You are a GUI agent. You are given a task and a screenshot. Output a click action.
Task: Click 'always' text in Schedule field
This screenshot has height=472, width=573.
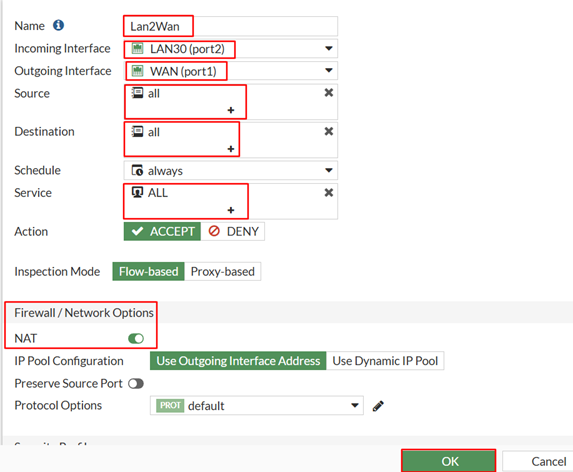click(x=165, y=171)
